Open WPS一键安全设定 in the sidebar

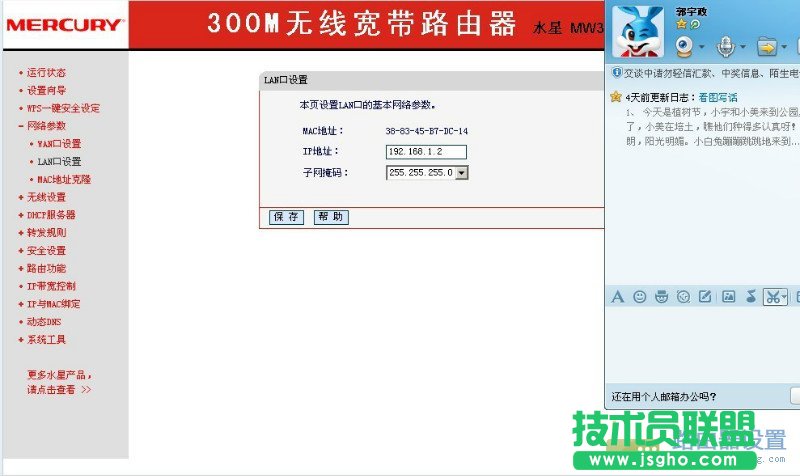pos(63,108)
